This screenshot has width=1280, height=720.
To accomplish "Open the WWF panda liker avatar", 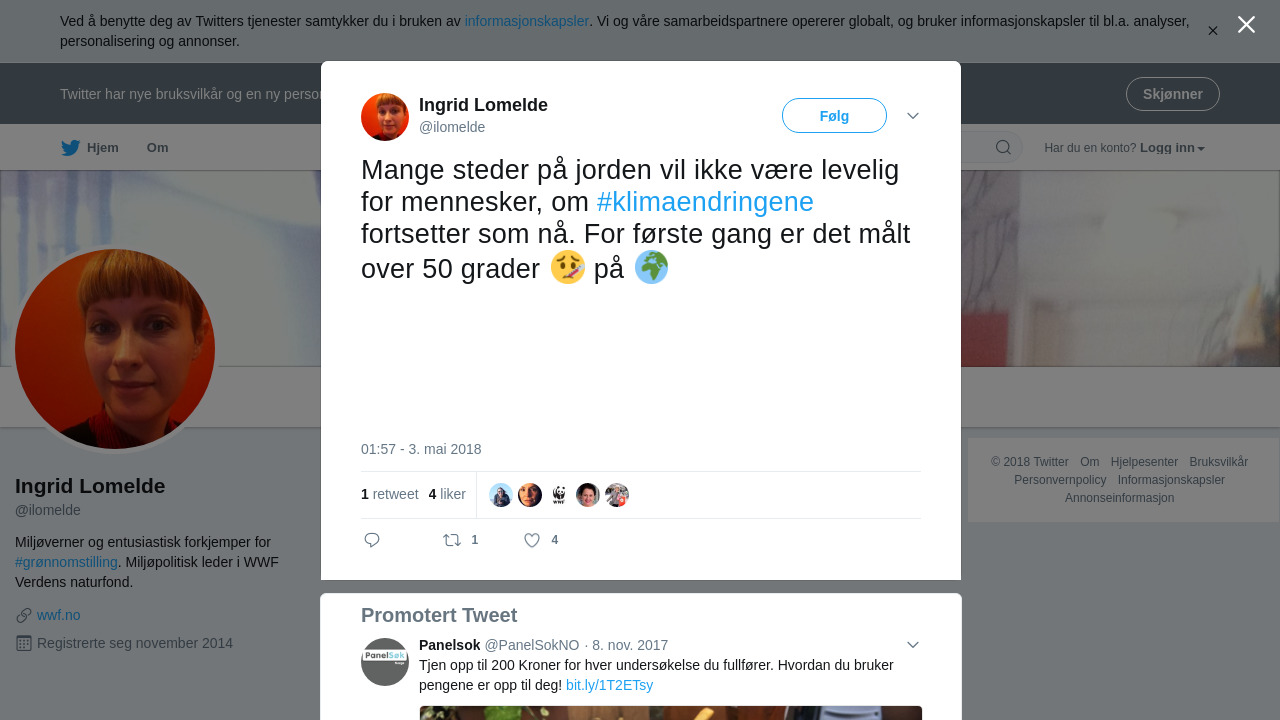I will pyautogui.click(x=559, y=495).
